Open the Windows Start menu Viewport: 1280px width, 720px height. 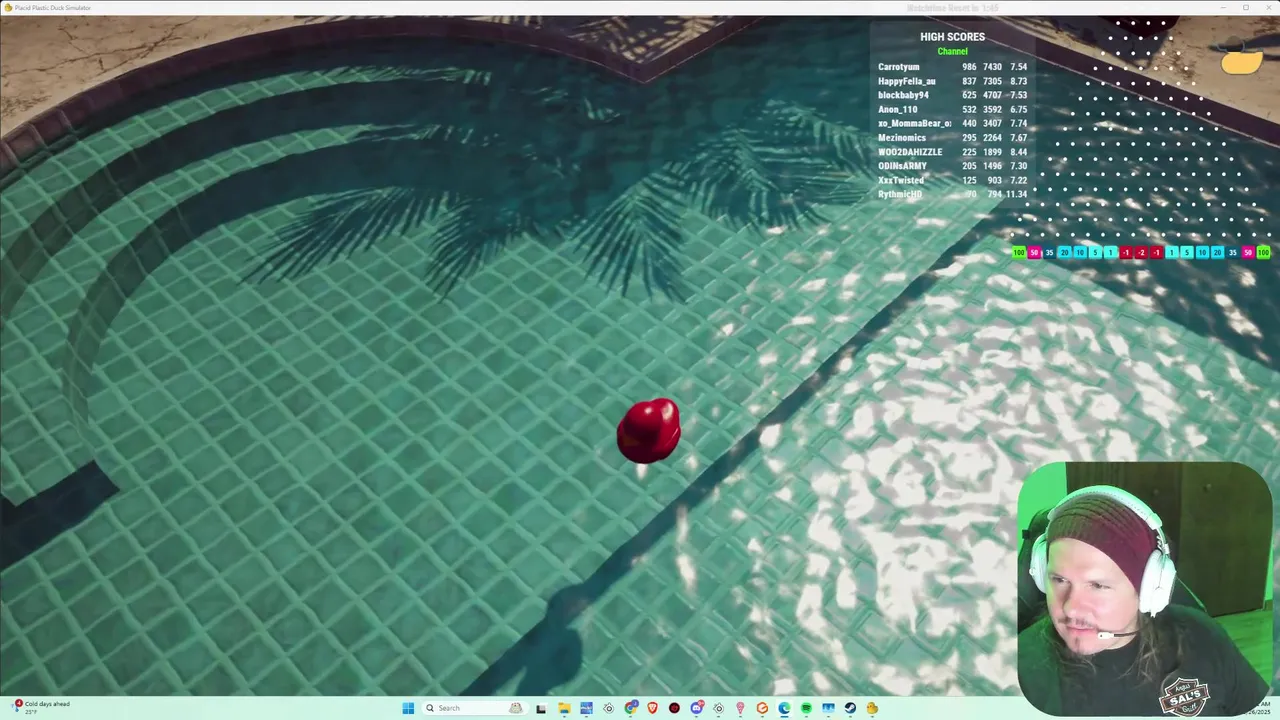click(x=408, y=708)
